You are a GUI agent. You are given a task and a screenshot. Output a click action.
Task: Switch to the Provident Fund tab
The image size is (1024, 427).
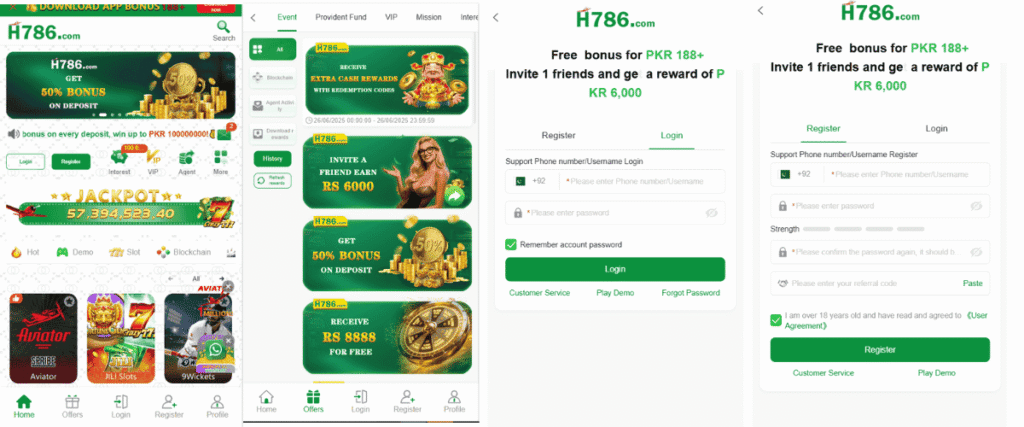point(341,17)
